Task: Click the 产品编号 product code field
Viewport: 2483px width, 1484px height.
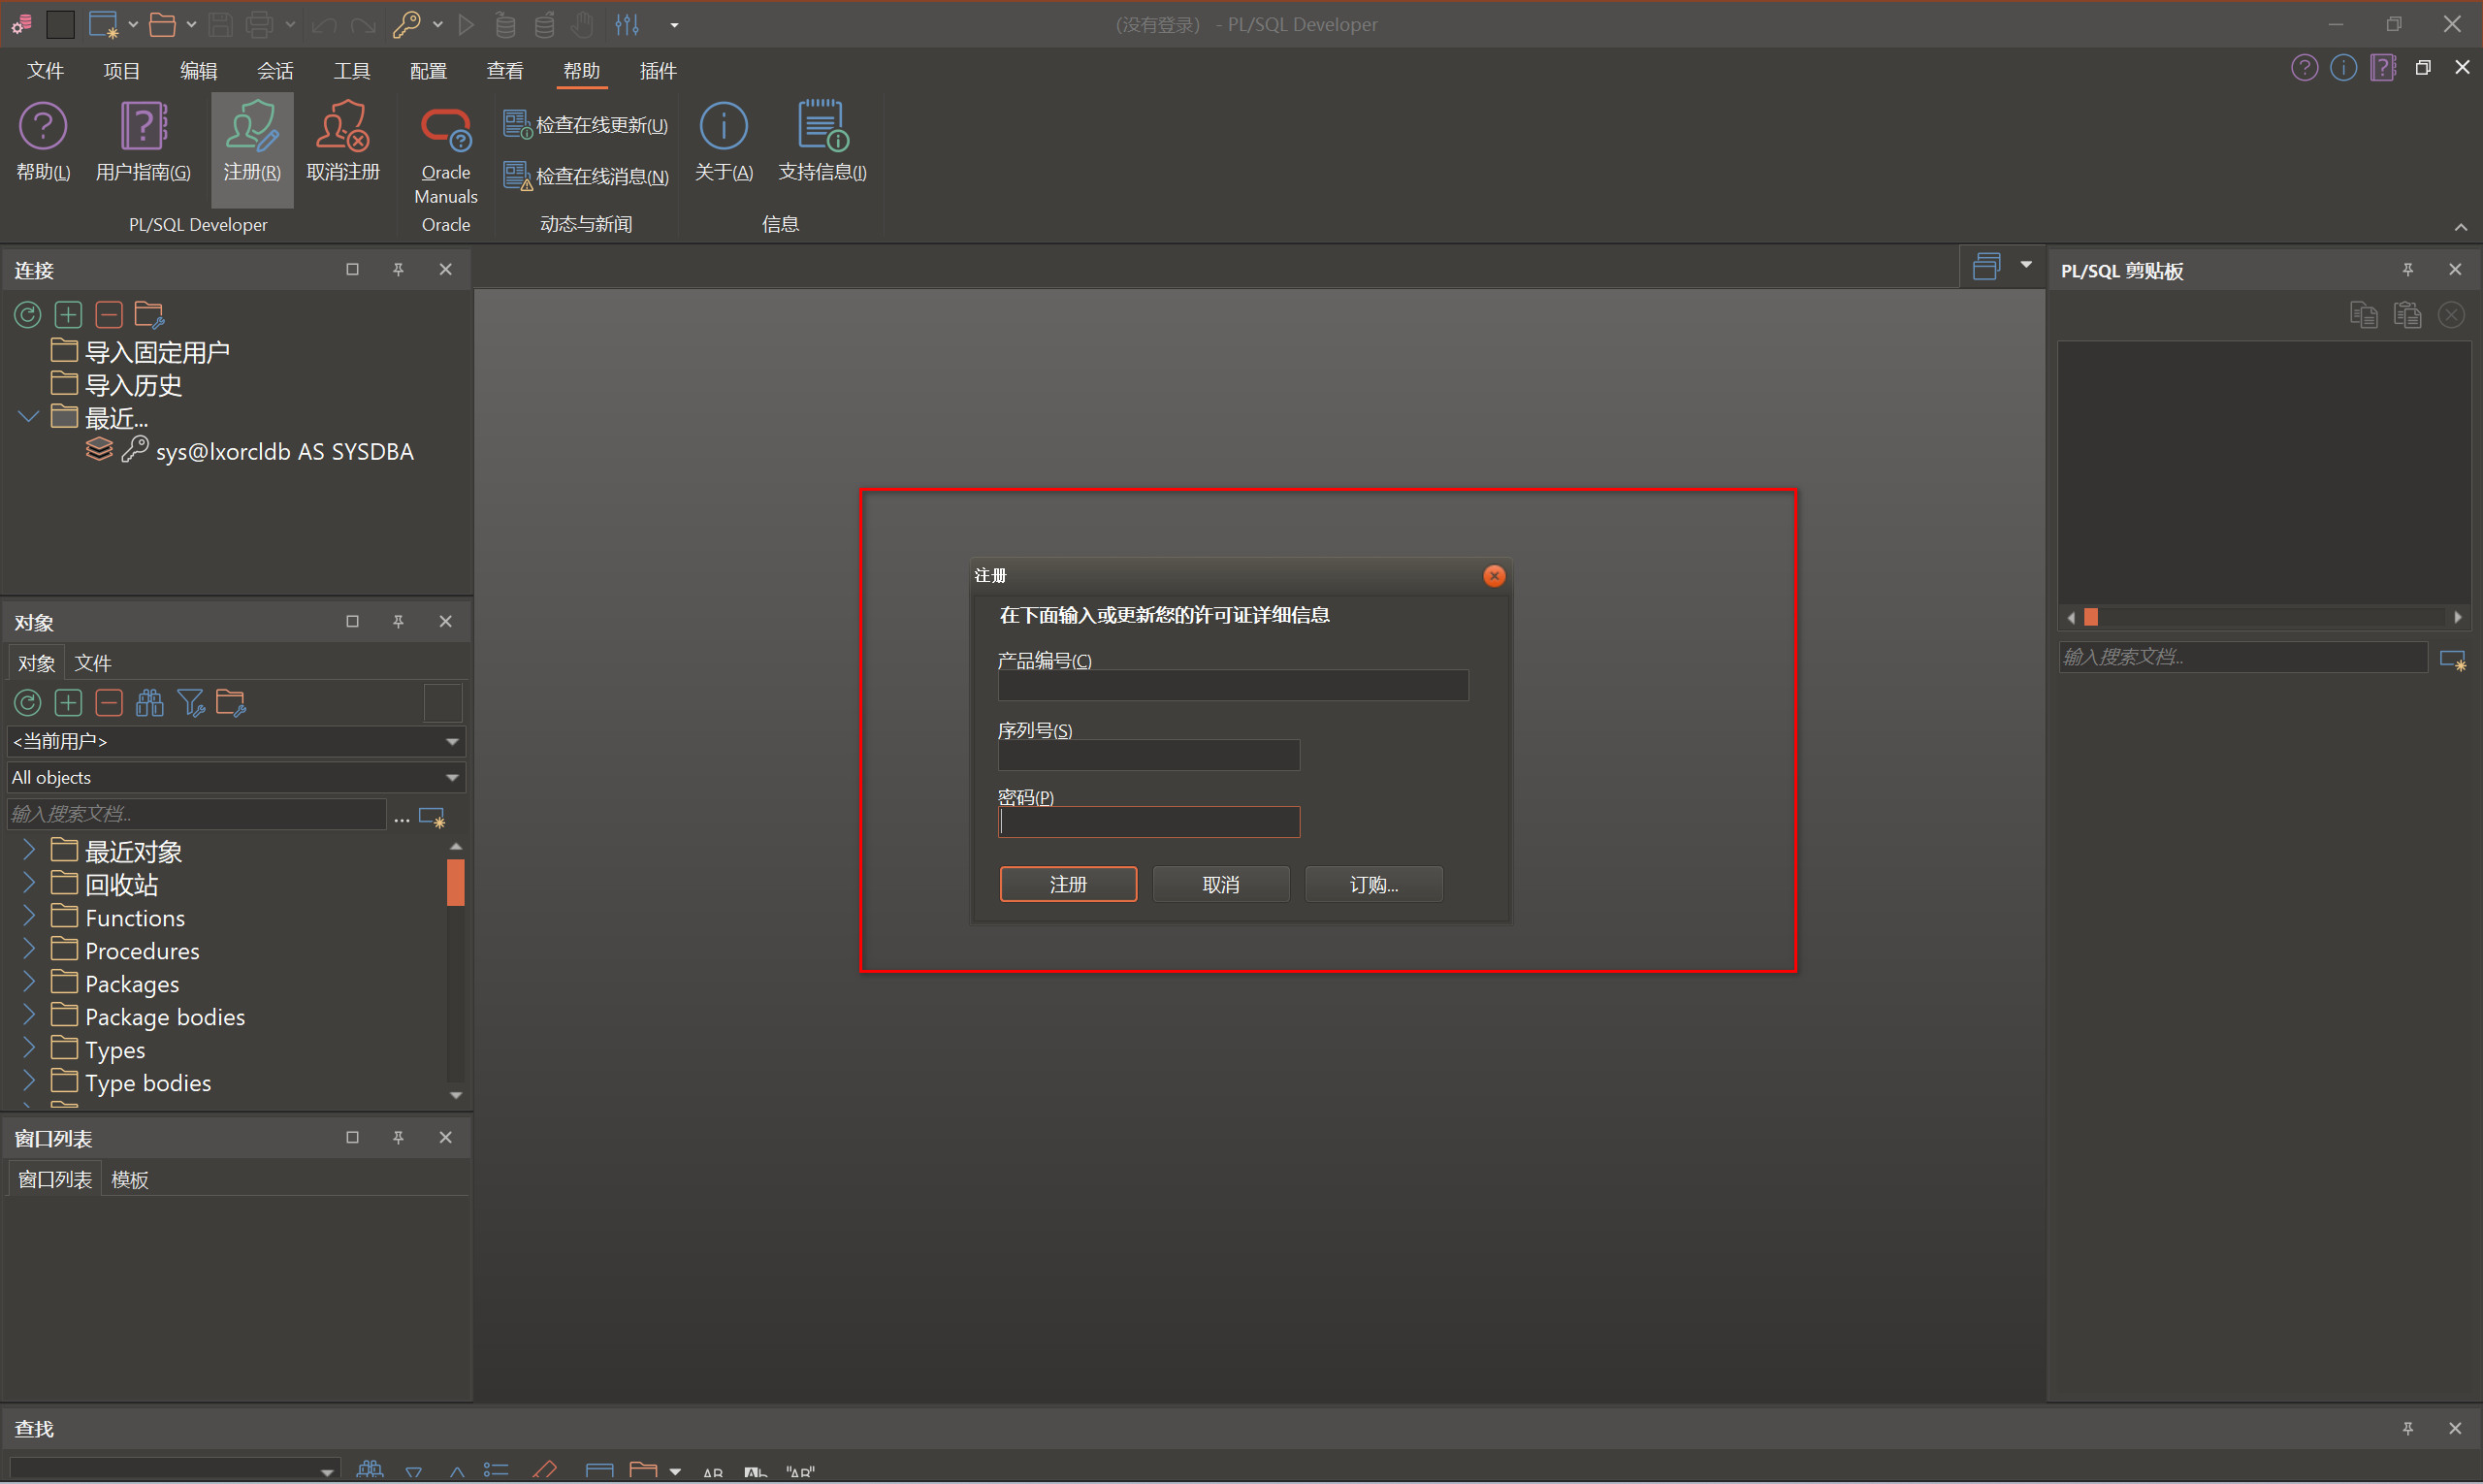Action: [1232, 686]
